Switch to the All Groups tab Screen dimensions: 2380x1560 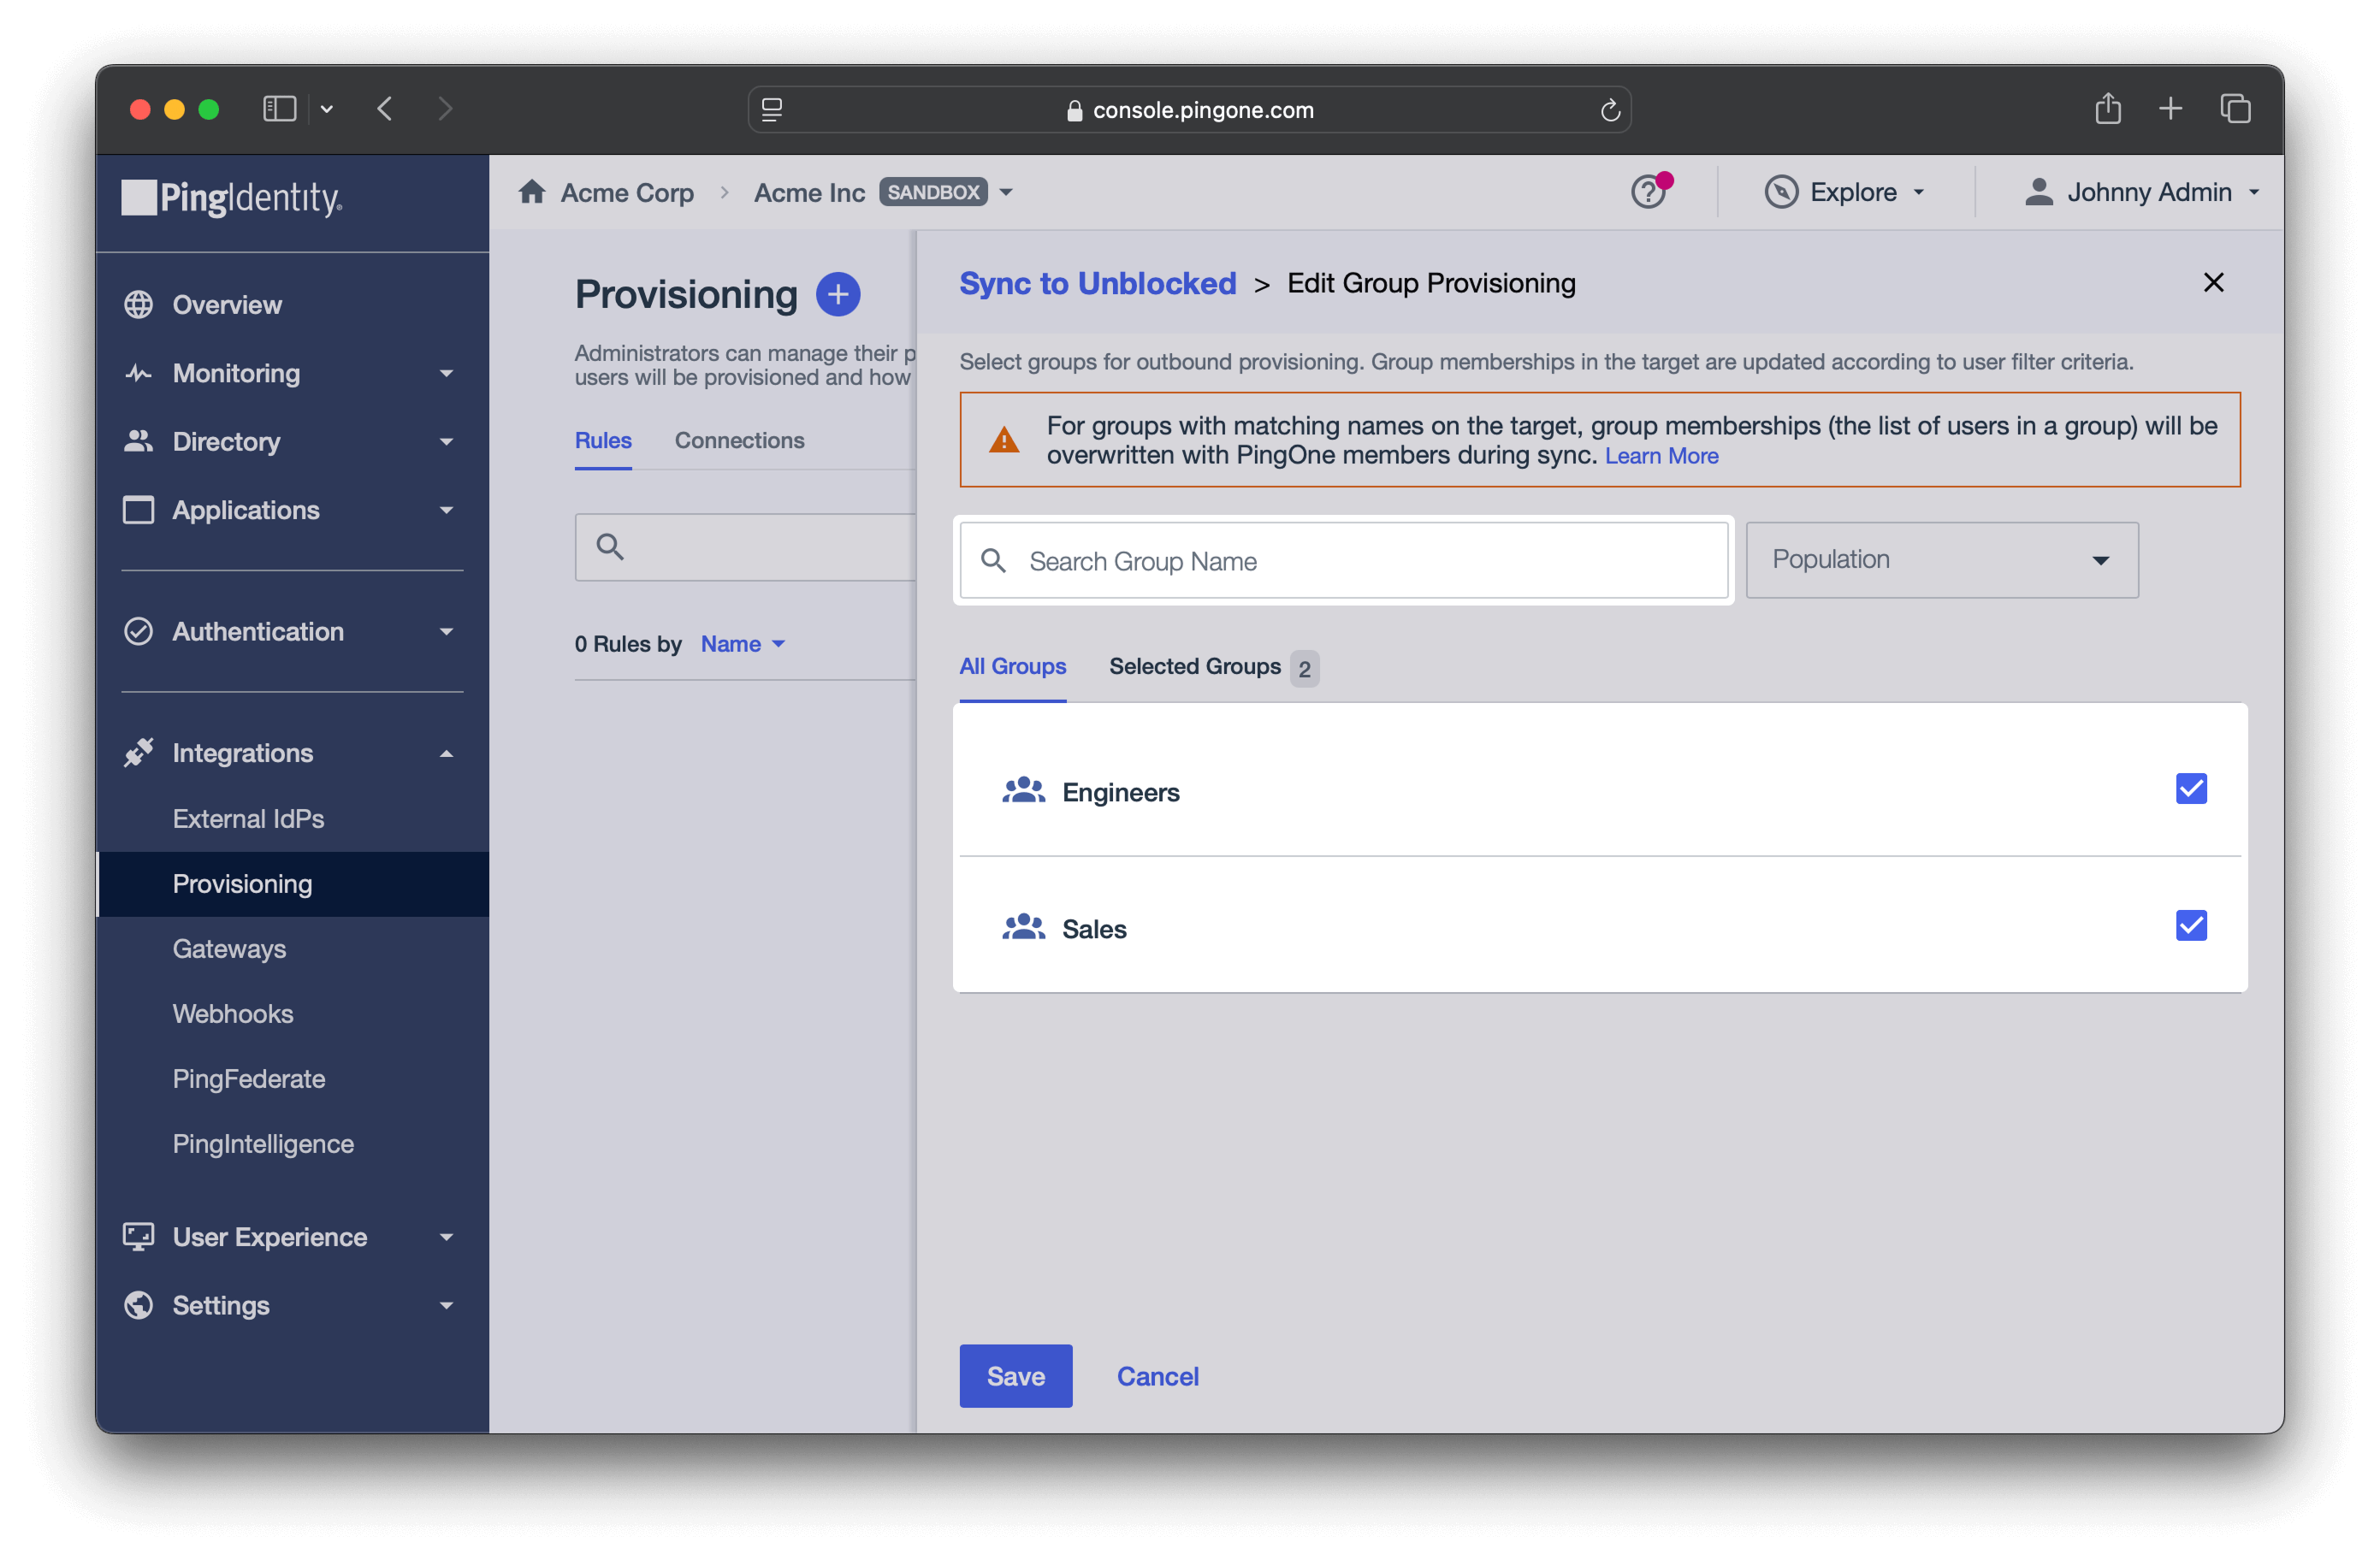[x=1012, y=666]
